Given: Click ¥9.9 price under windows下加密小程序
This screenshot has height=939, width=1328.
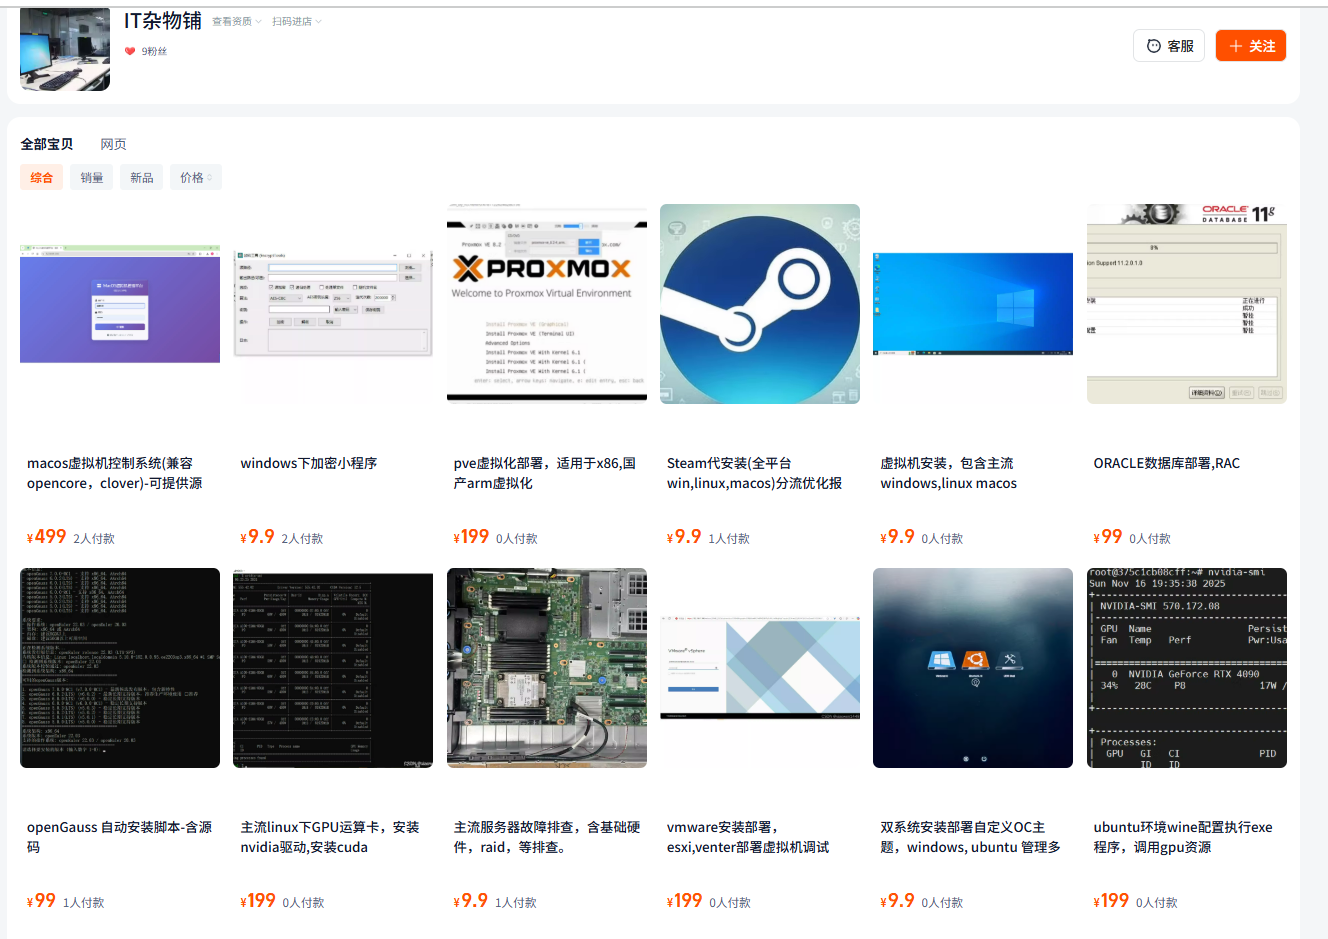Looking at the screenshot, I should 258,537.
